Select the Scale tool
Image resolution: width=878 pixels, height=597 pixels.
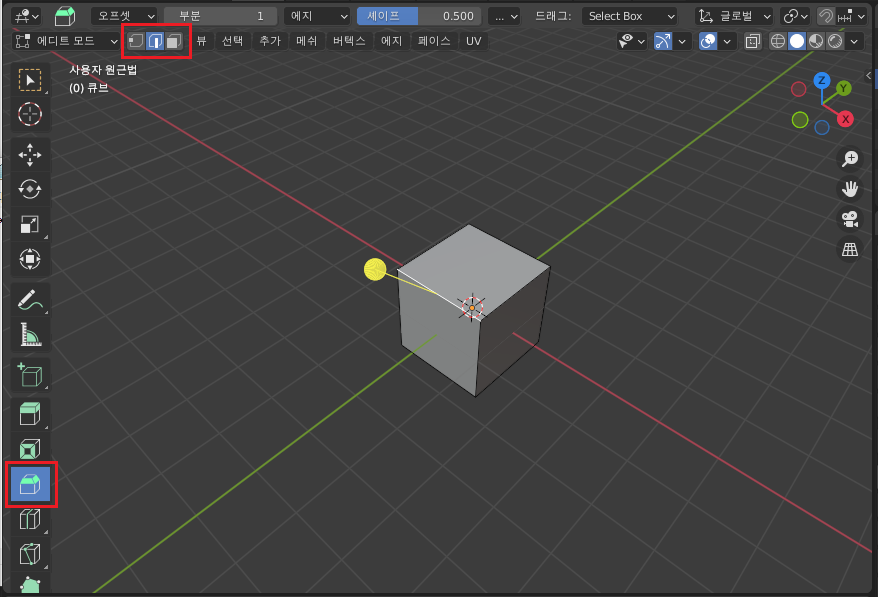tap(30, 225)
